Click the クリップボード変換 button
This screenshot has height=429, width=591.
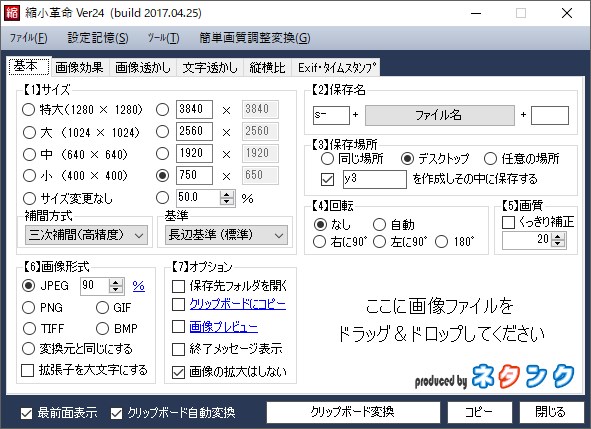(x=353, y=412)
